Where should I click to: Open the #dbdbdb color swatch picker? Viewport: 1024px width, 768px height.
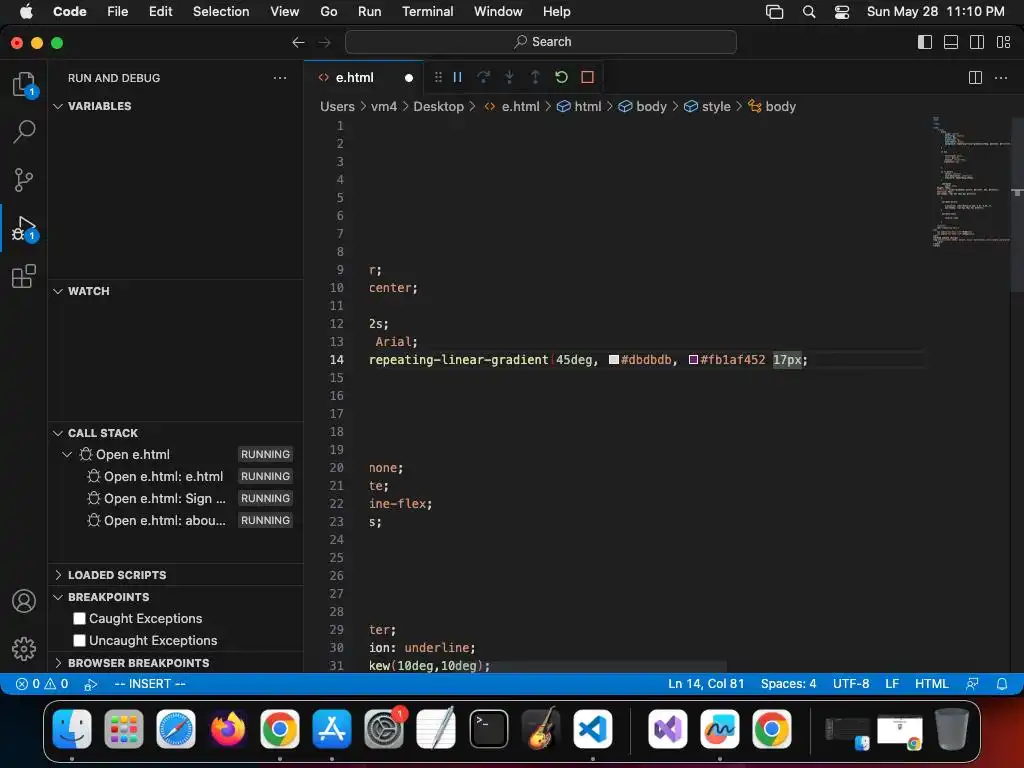(x=614, y=360)
